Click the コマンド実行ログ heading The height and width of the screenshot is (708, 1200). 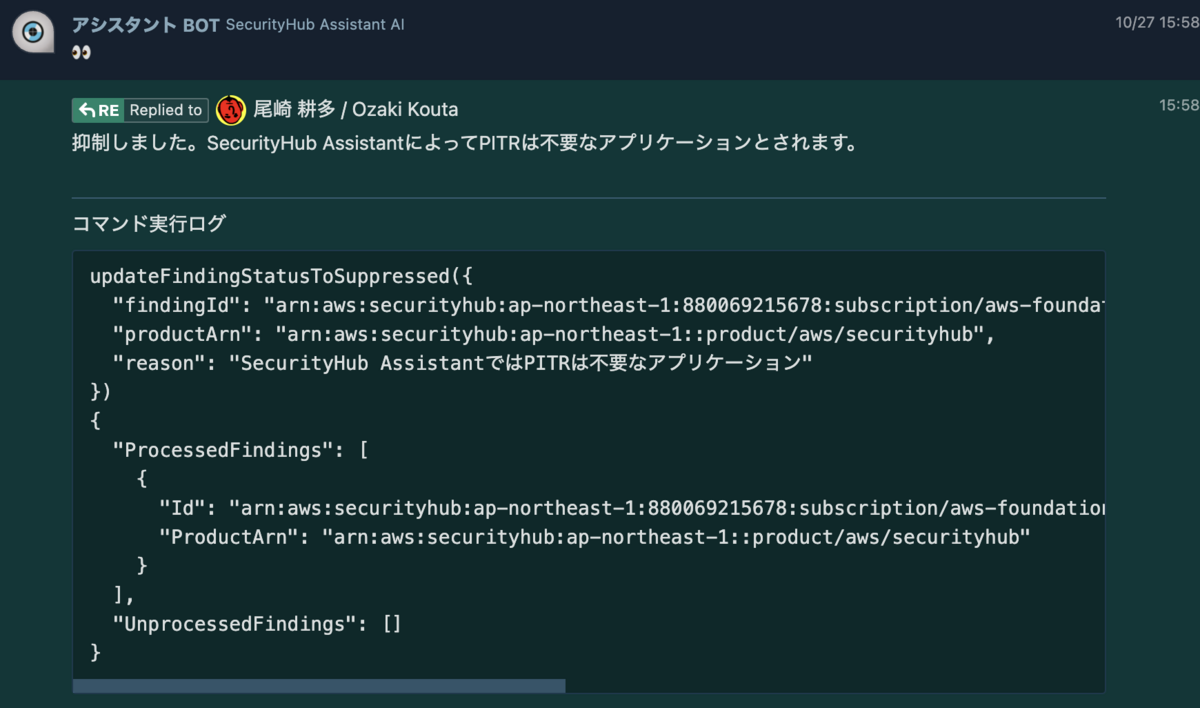pos(149,224)
